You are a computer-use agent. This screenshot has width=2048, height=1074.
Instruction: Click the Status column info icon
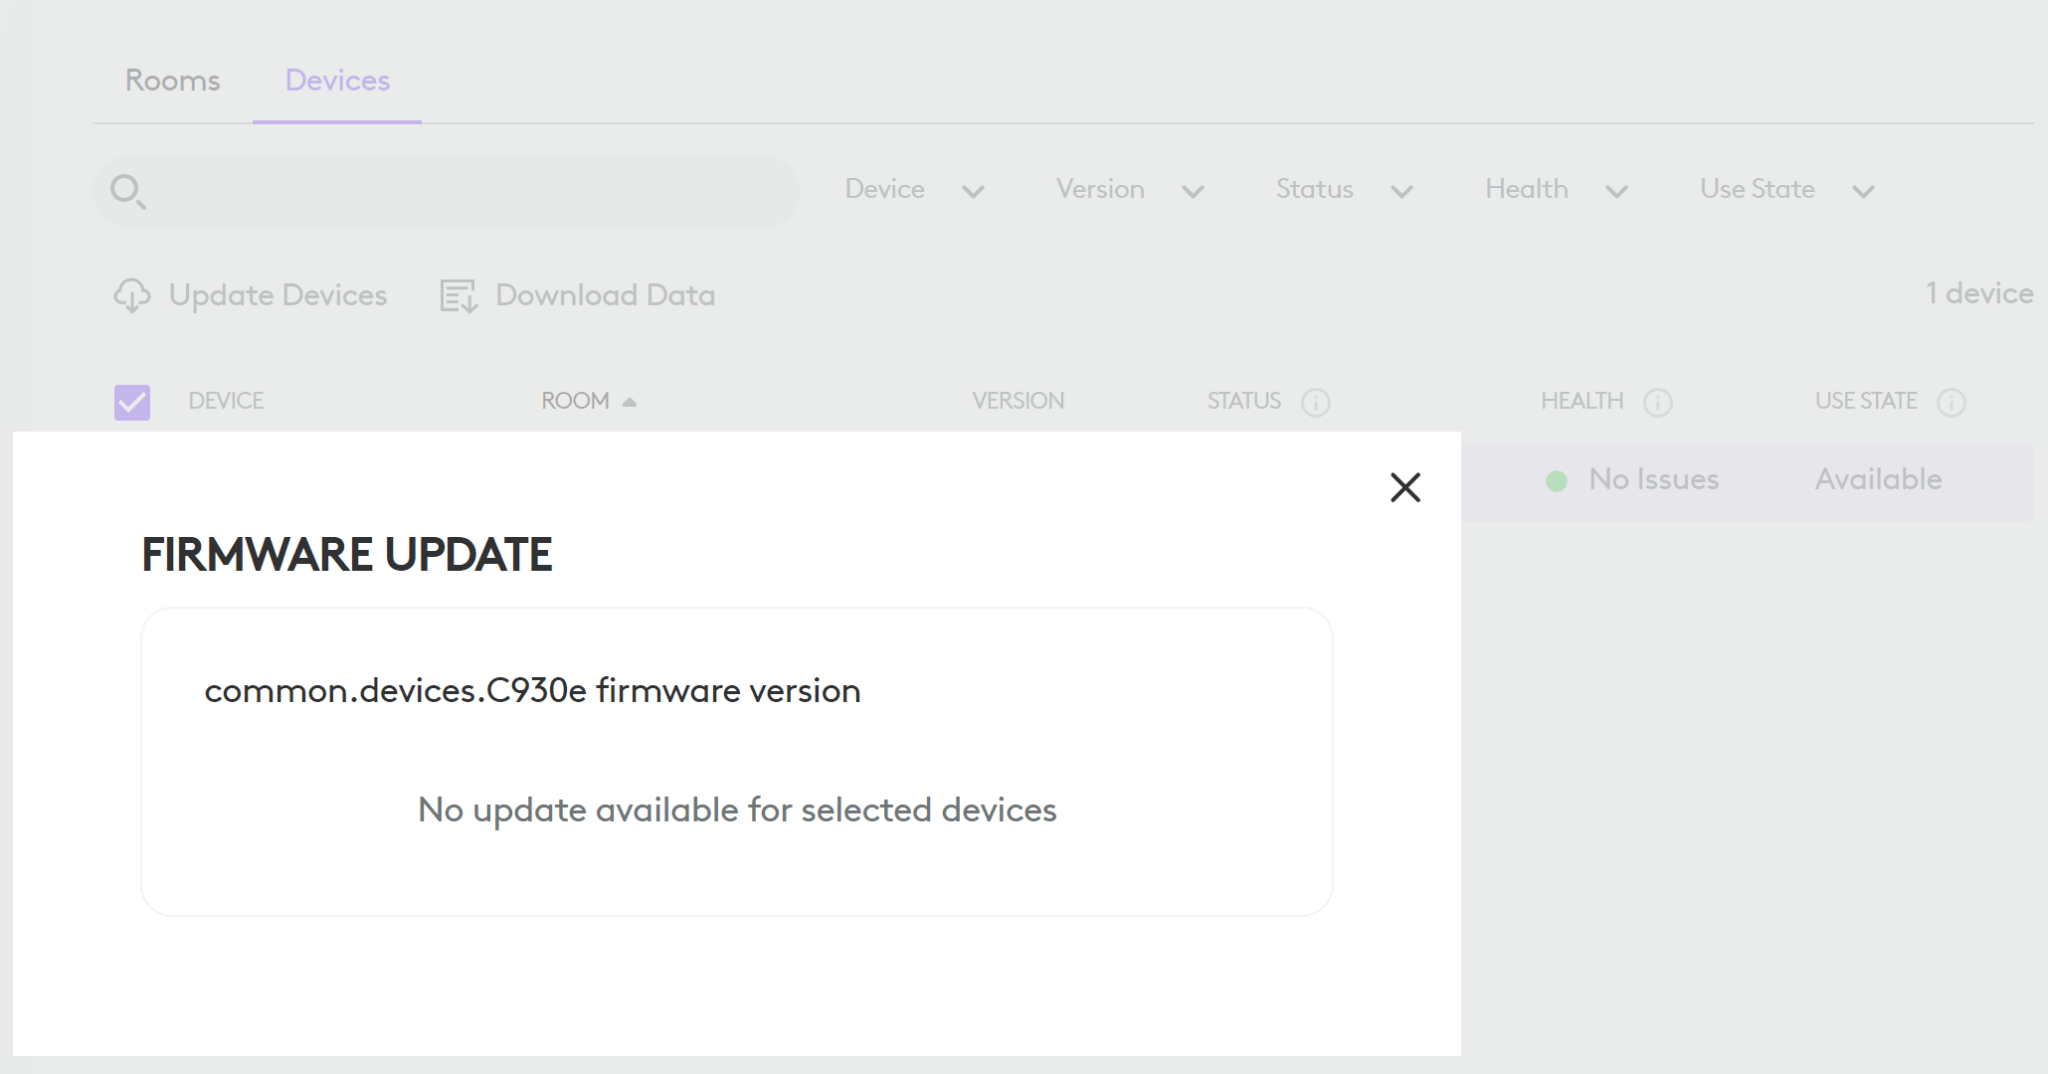pos(1317,402)
